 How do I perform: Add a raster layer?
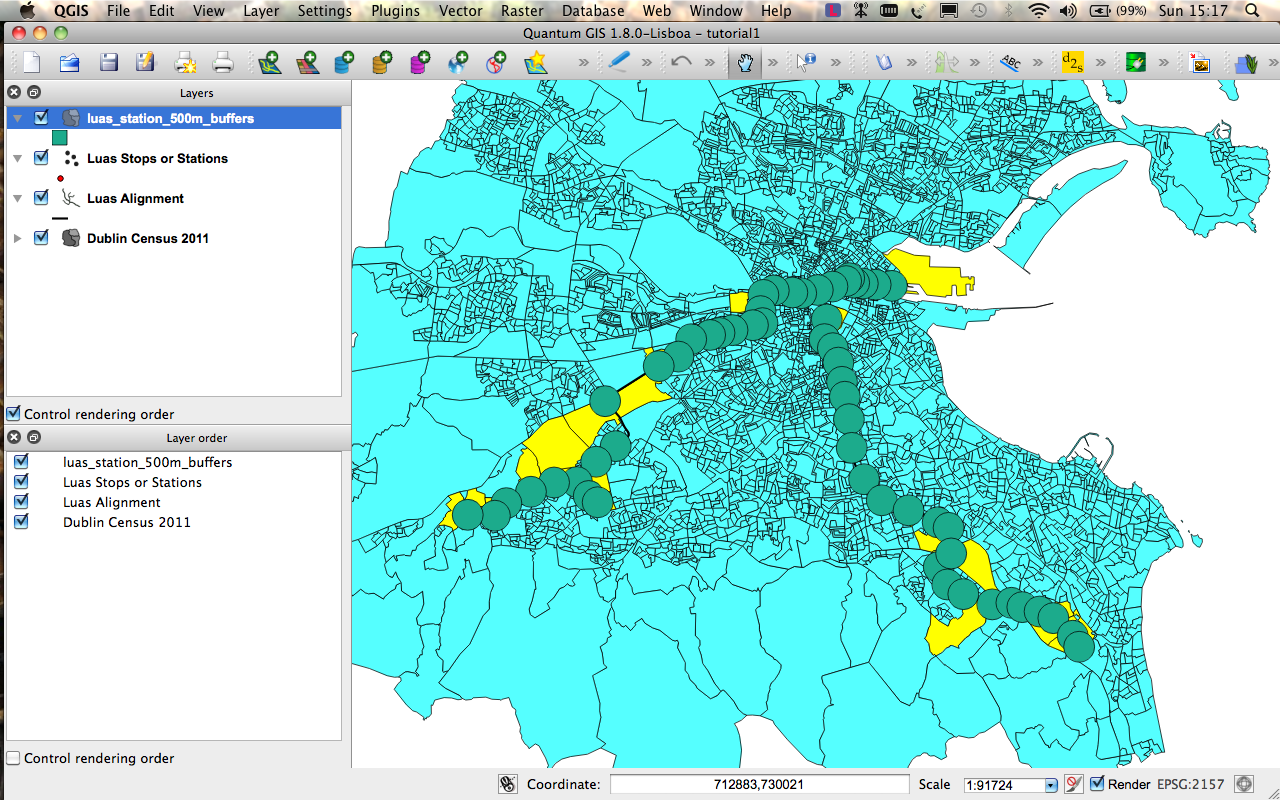[307, 62]
